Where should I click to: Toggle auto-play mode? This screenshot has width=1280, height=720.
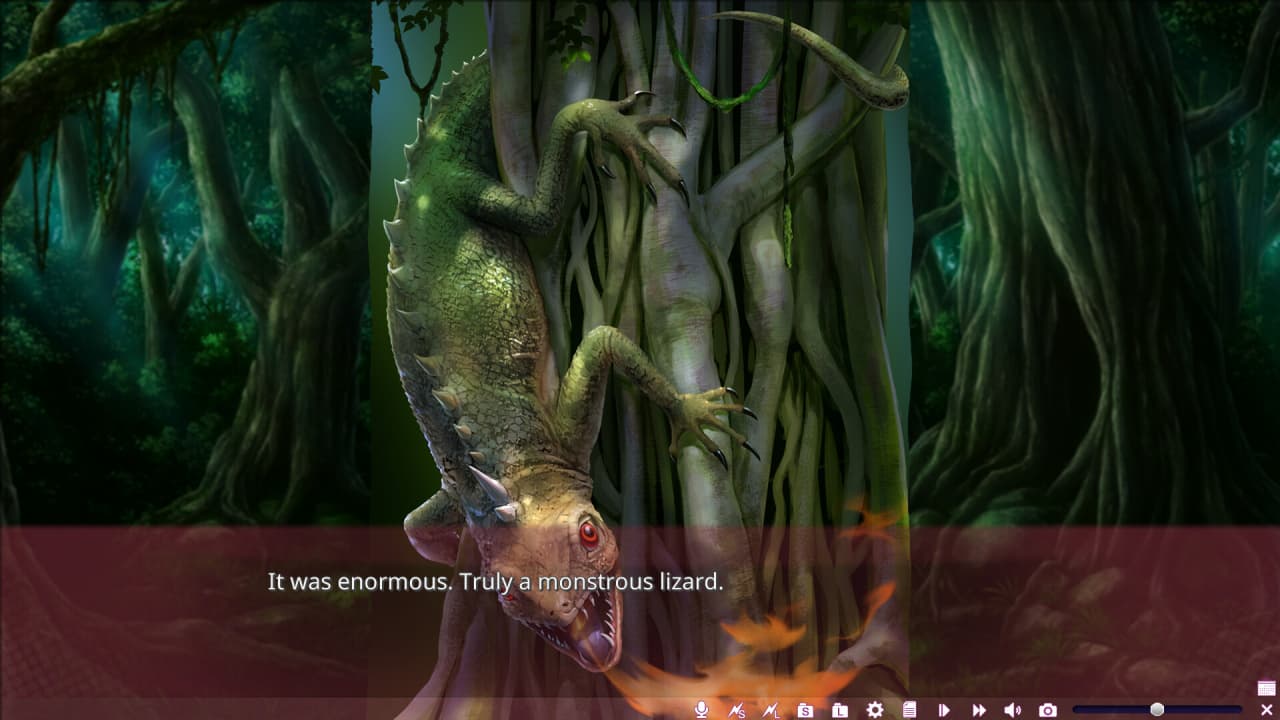point(944,710)
